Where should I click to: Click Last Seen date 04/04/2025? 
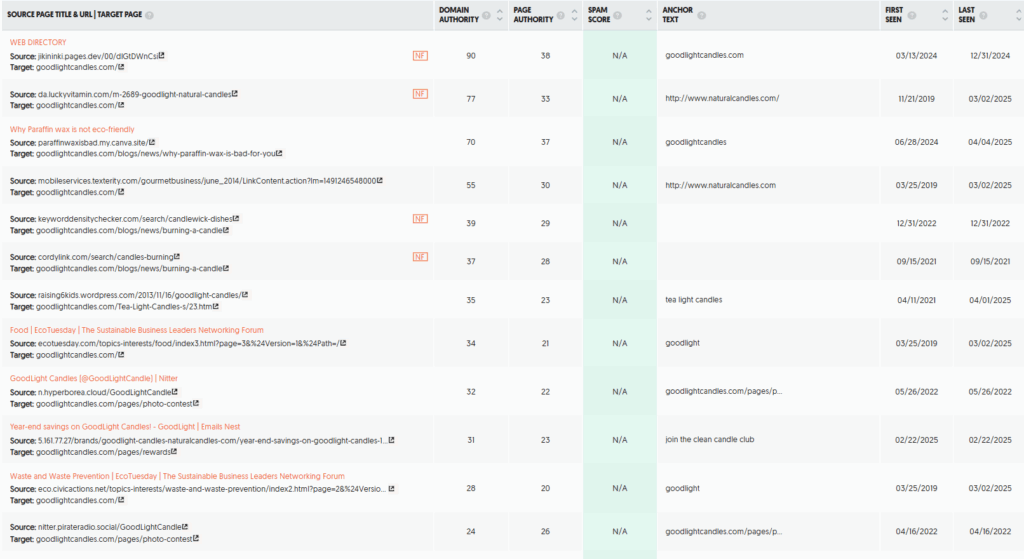(989, 142)
